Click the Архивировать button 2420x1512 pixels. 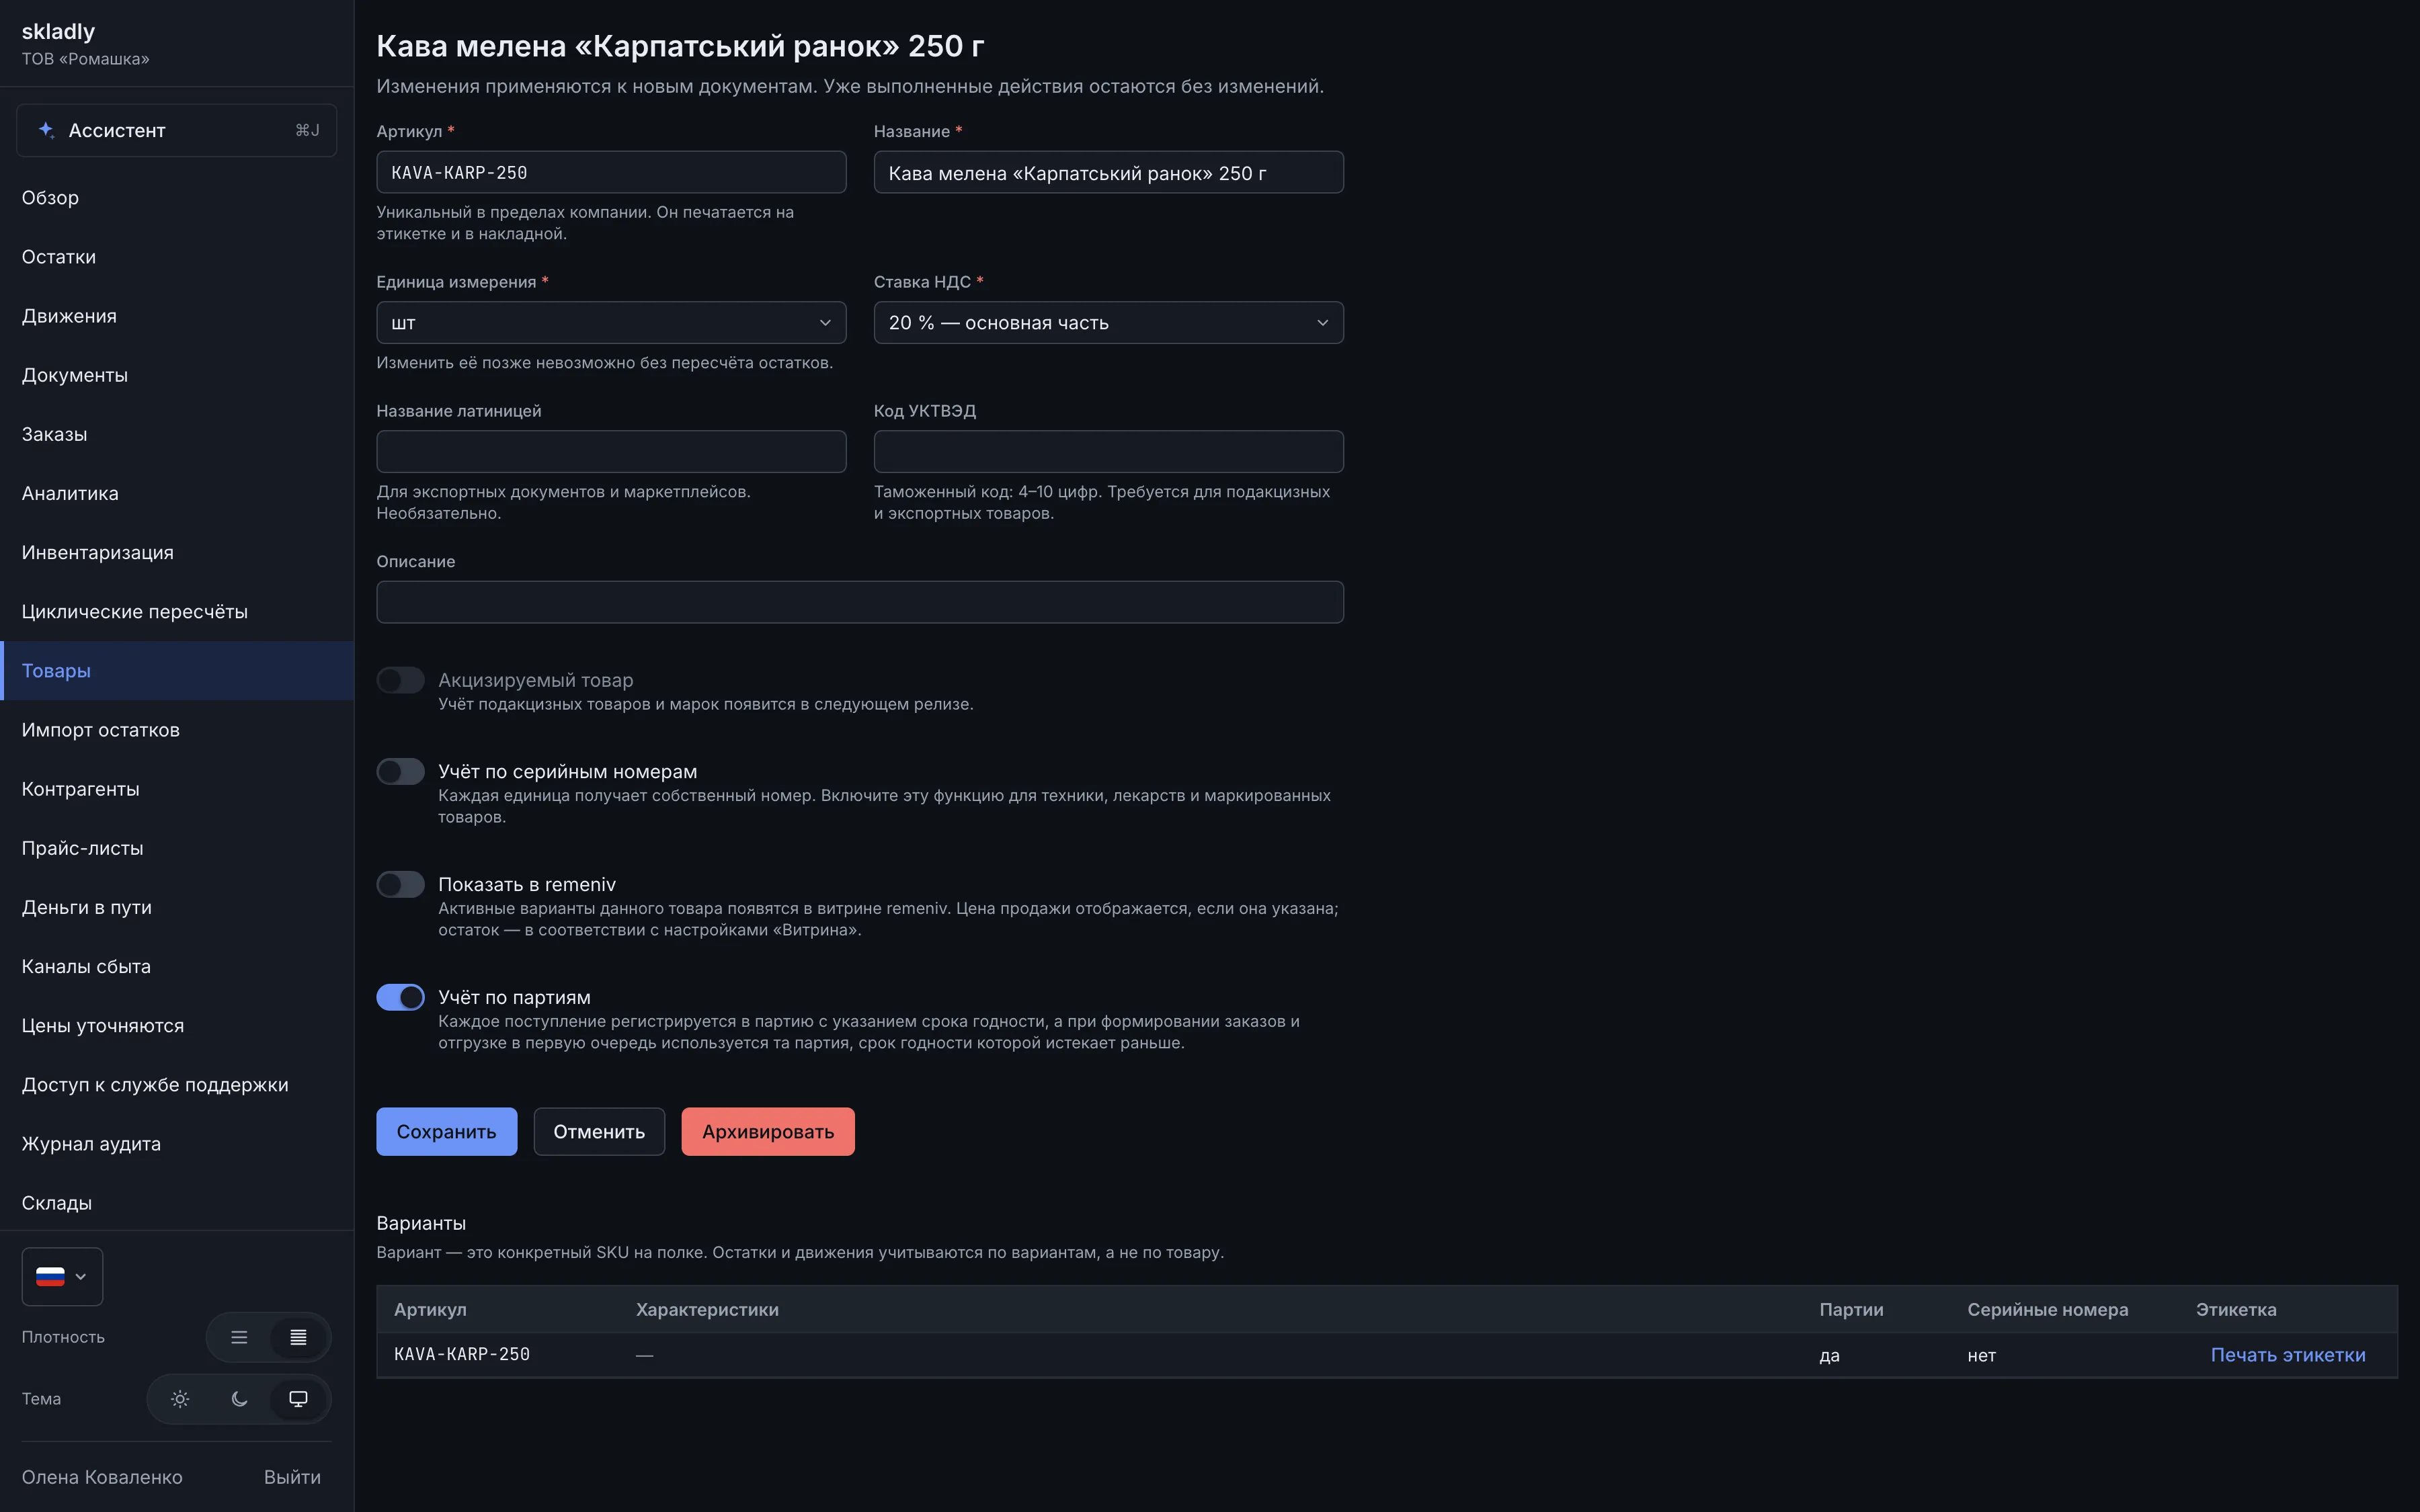click(x=768, y=1131)
